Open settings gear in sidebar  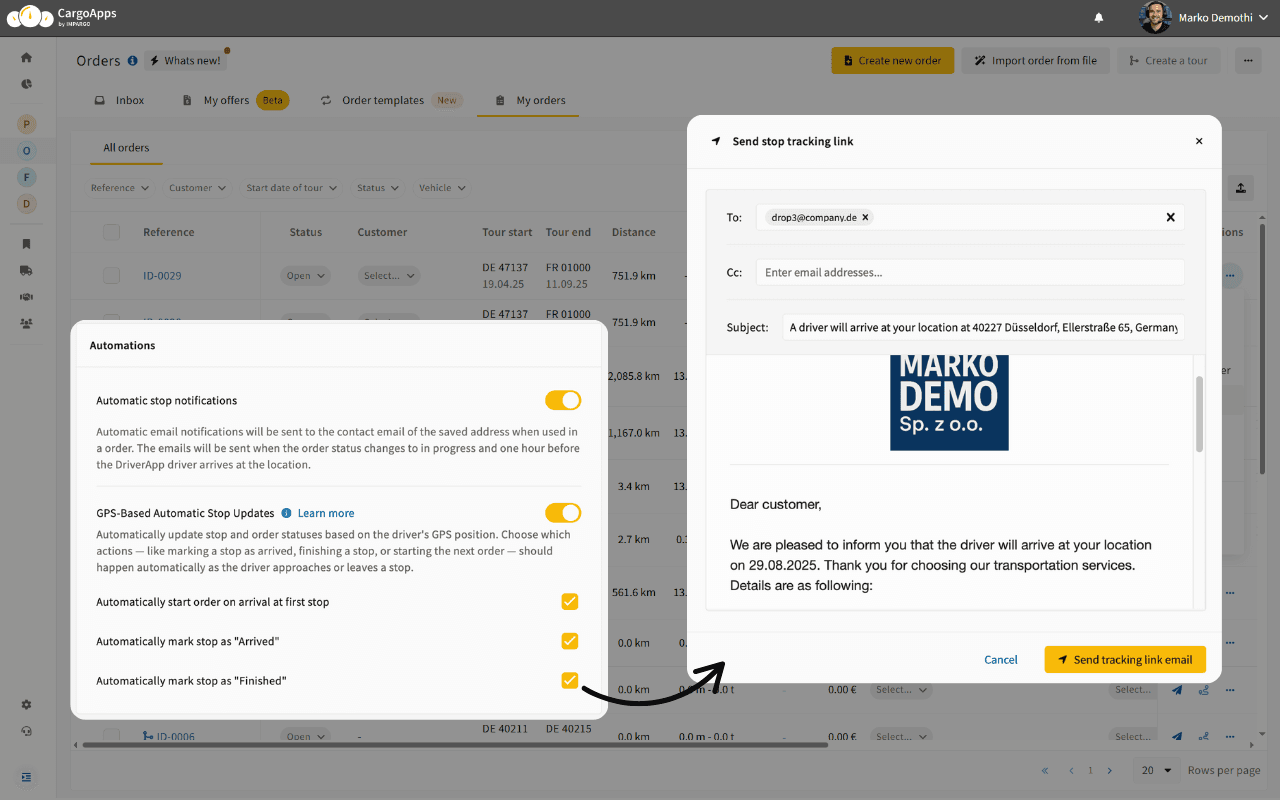point(27,705)
